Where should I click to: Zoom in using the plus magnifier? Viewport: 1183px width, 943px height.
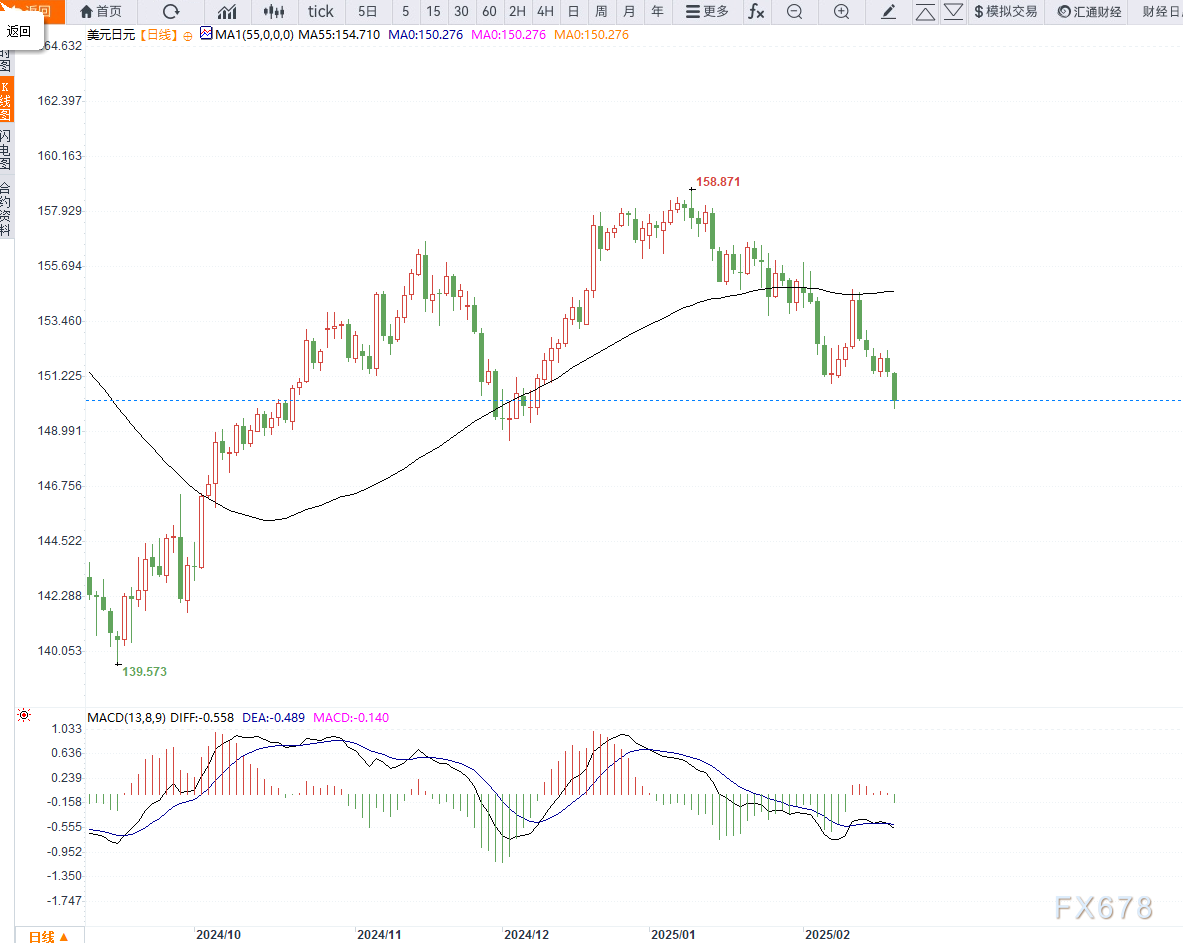[842, 12]
